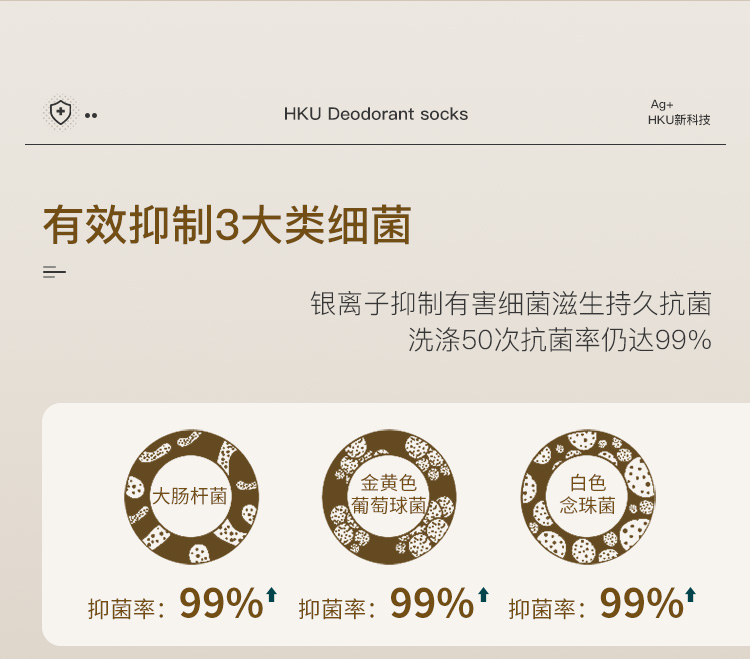The height and width of the screenshot is (659, 750).
Task: Select the 大肠杆菌 bacteria circle
Action: point(190,496)
